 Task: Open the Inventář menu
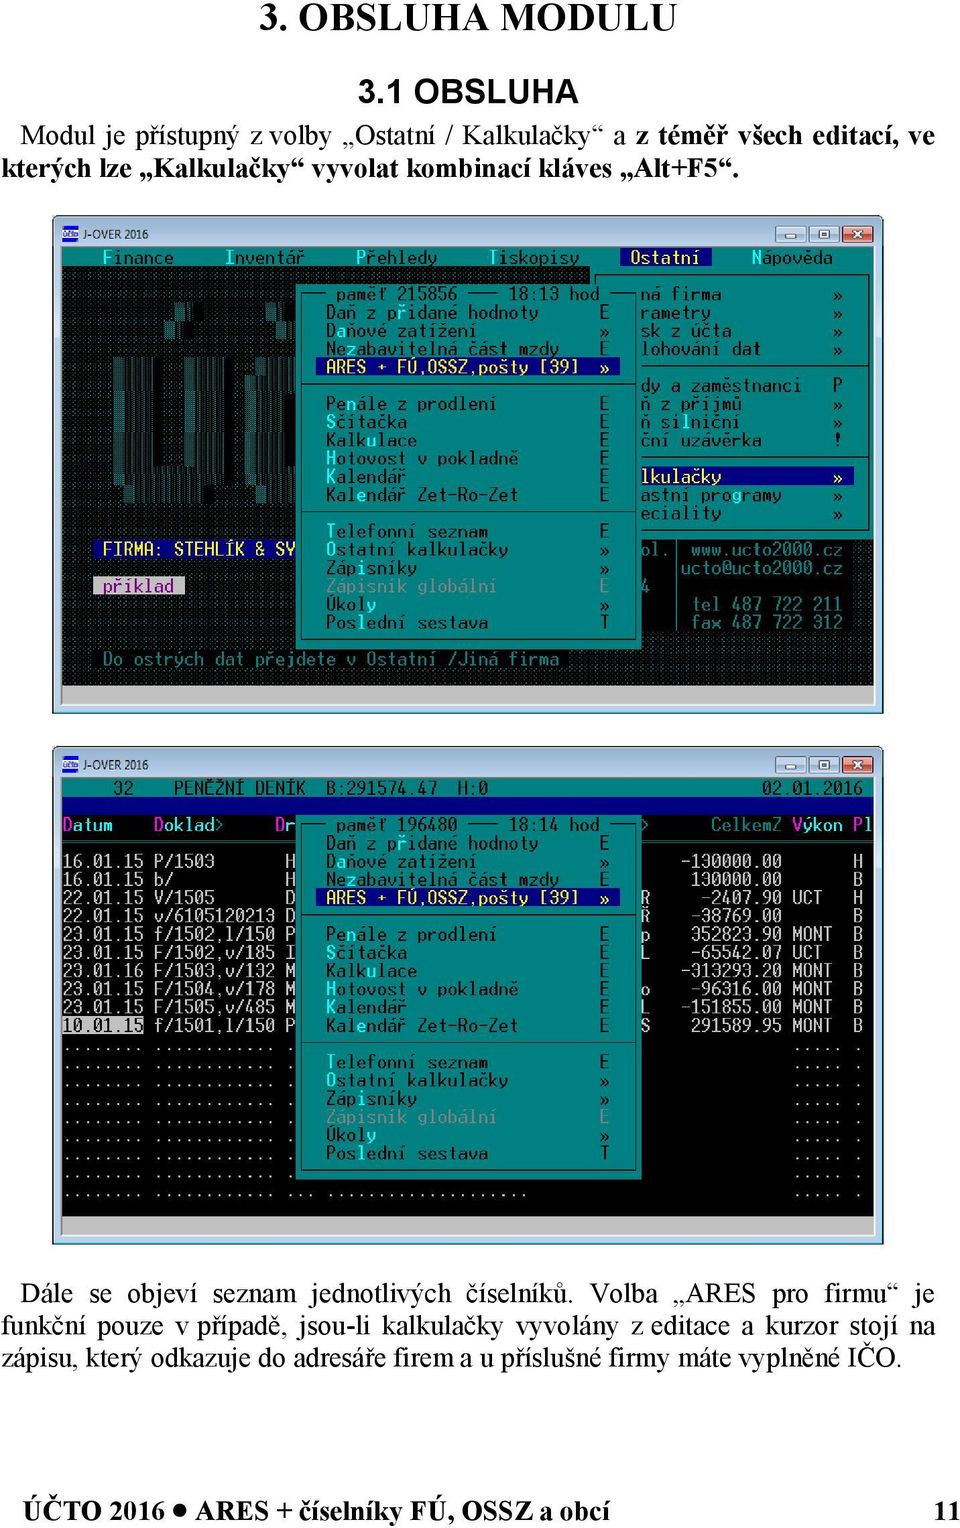click(264, 258)
